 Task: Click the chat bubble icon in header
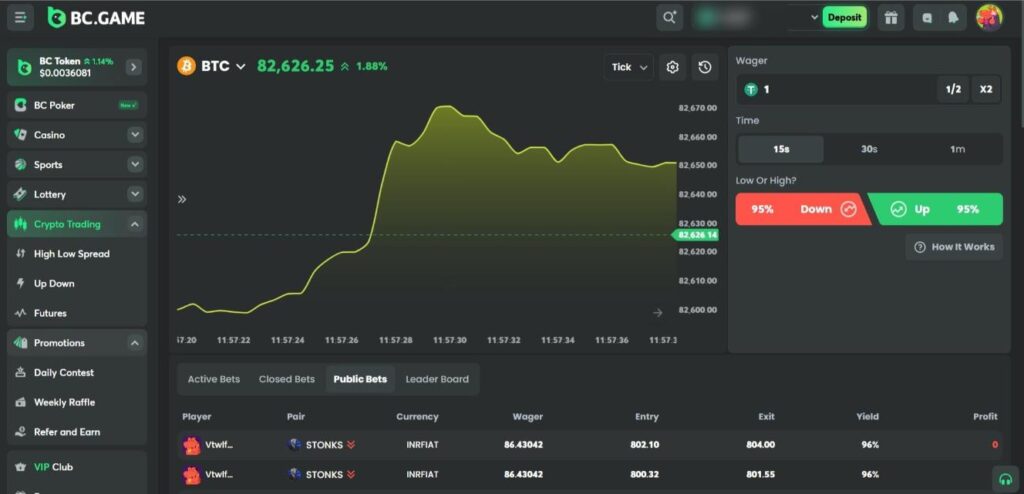(927, 17)
